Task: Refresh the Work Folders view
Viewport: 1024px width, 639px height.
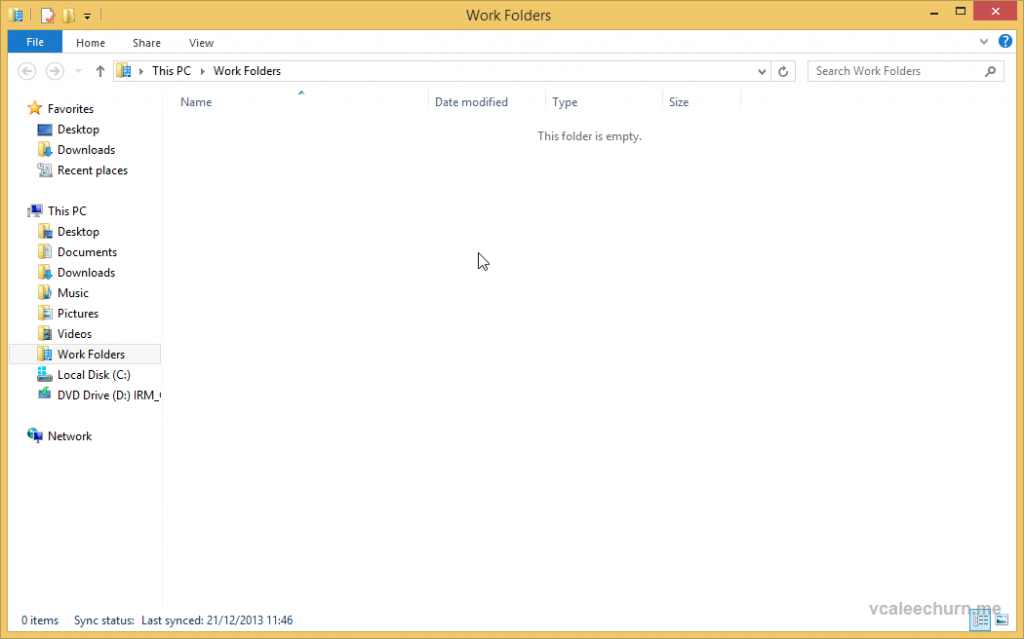Action: [x=783, y=71]
